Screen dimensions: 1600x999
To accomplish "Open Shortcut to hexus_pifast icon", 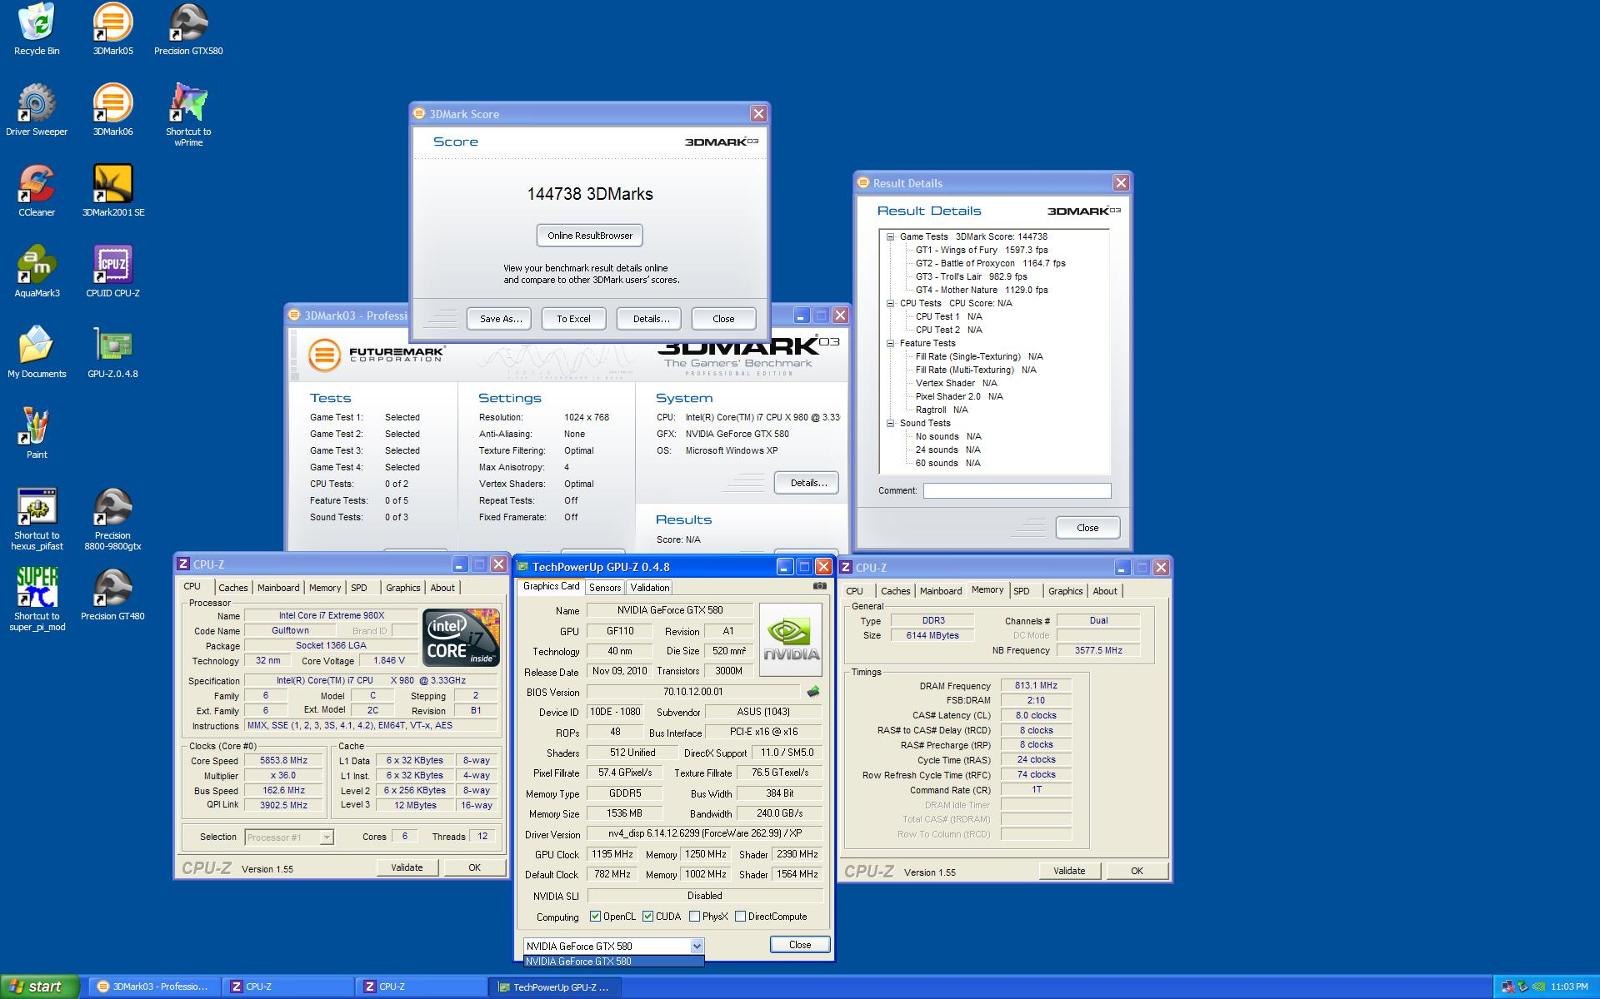I will click(36, 520).
